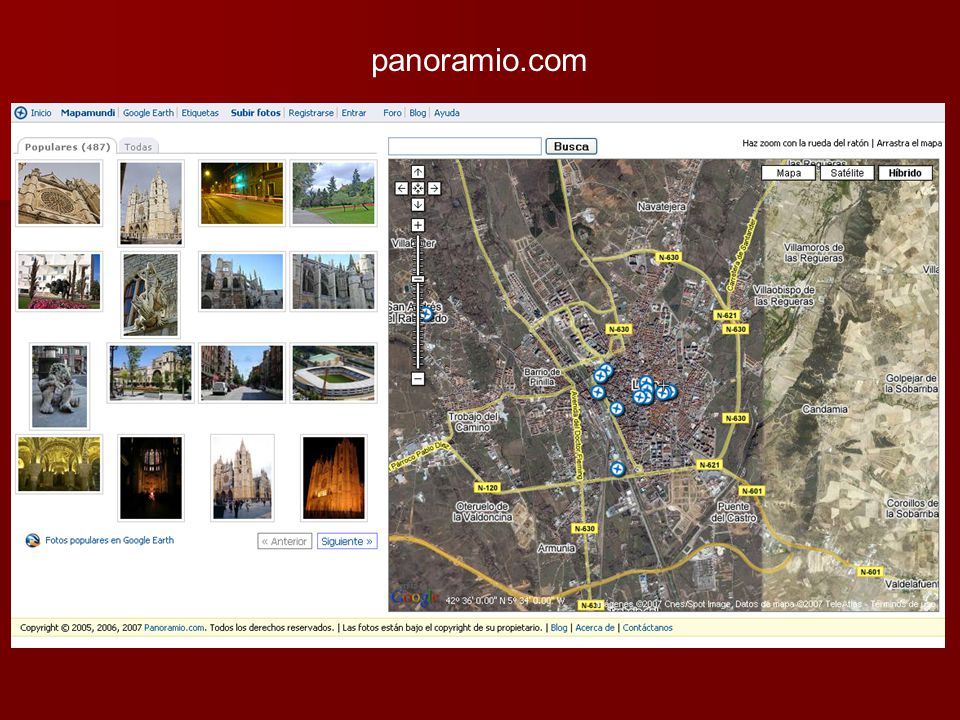The height and width of the screenshot is (720, 960).
Task: Click the N-120 road sign on the map
Action: click(487, 488)
